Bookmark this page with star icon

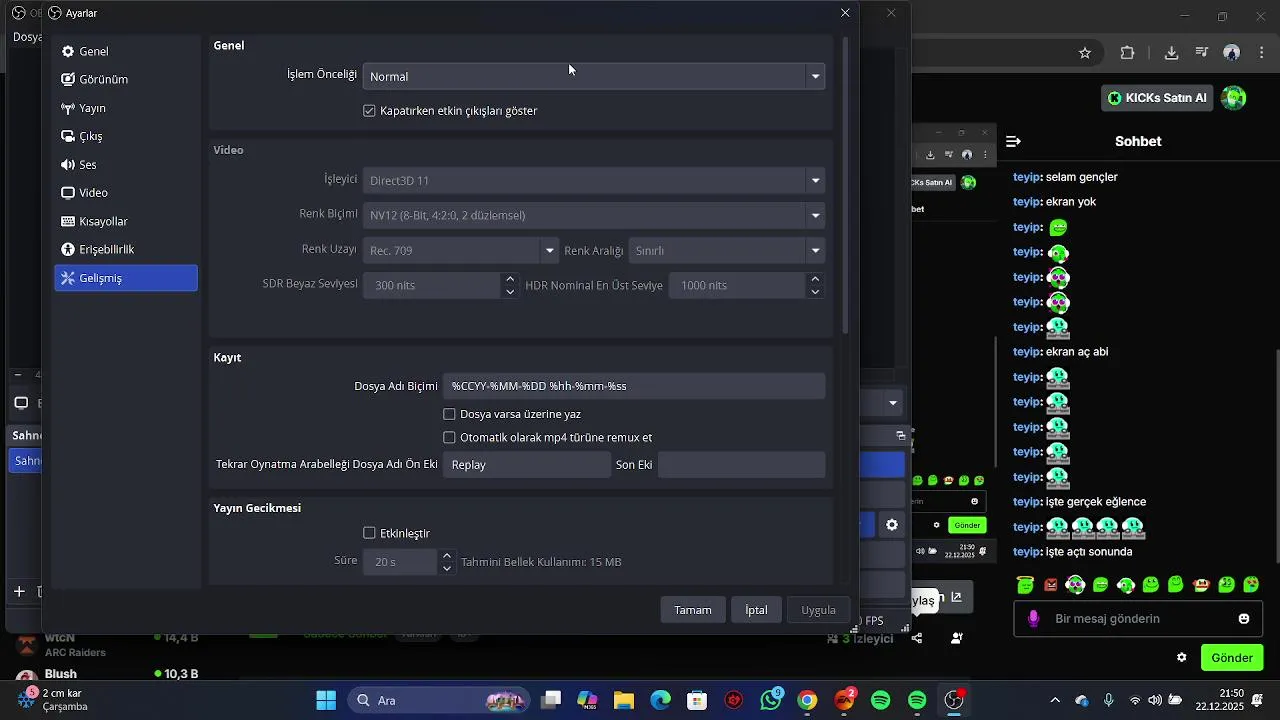pos(1085,53)
